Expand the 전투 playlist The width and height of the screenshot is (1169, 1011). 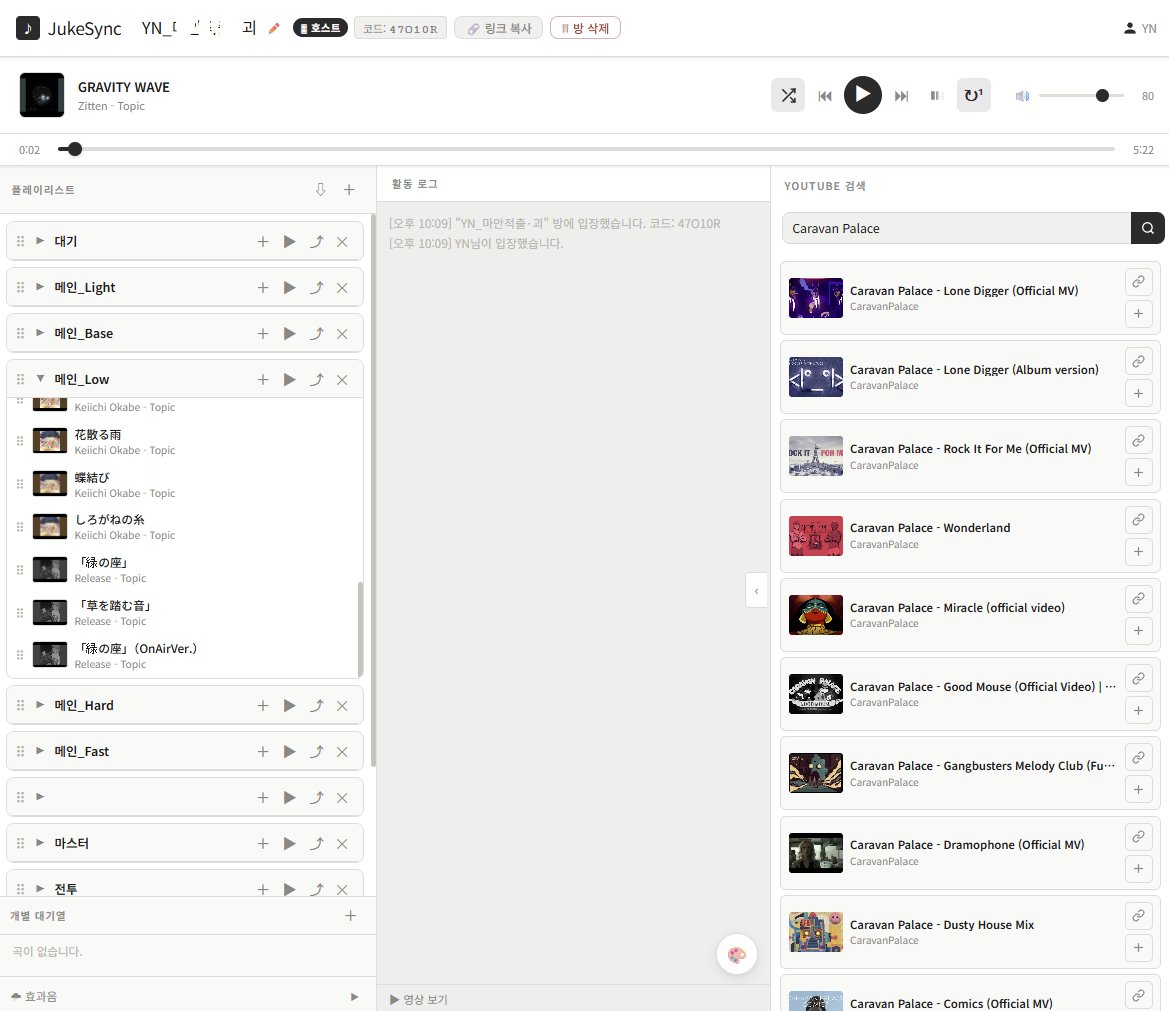pyautogui.click(x=40, y=889)
